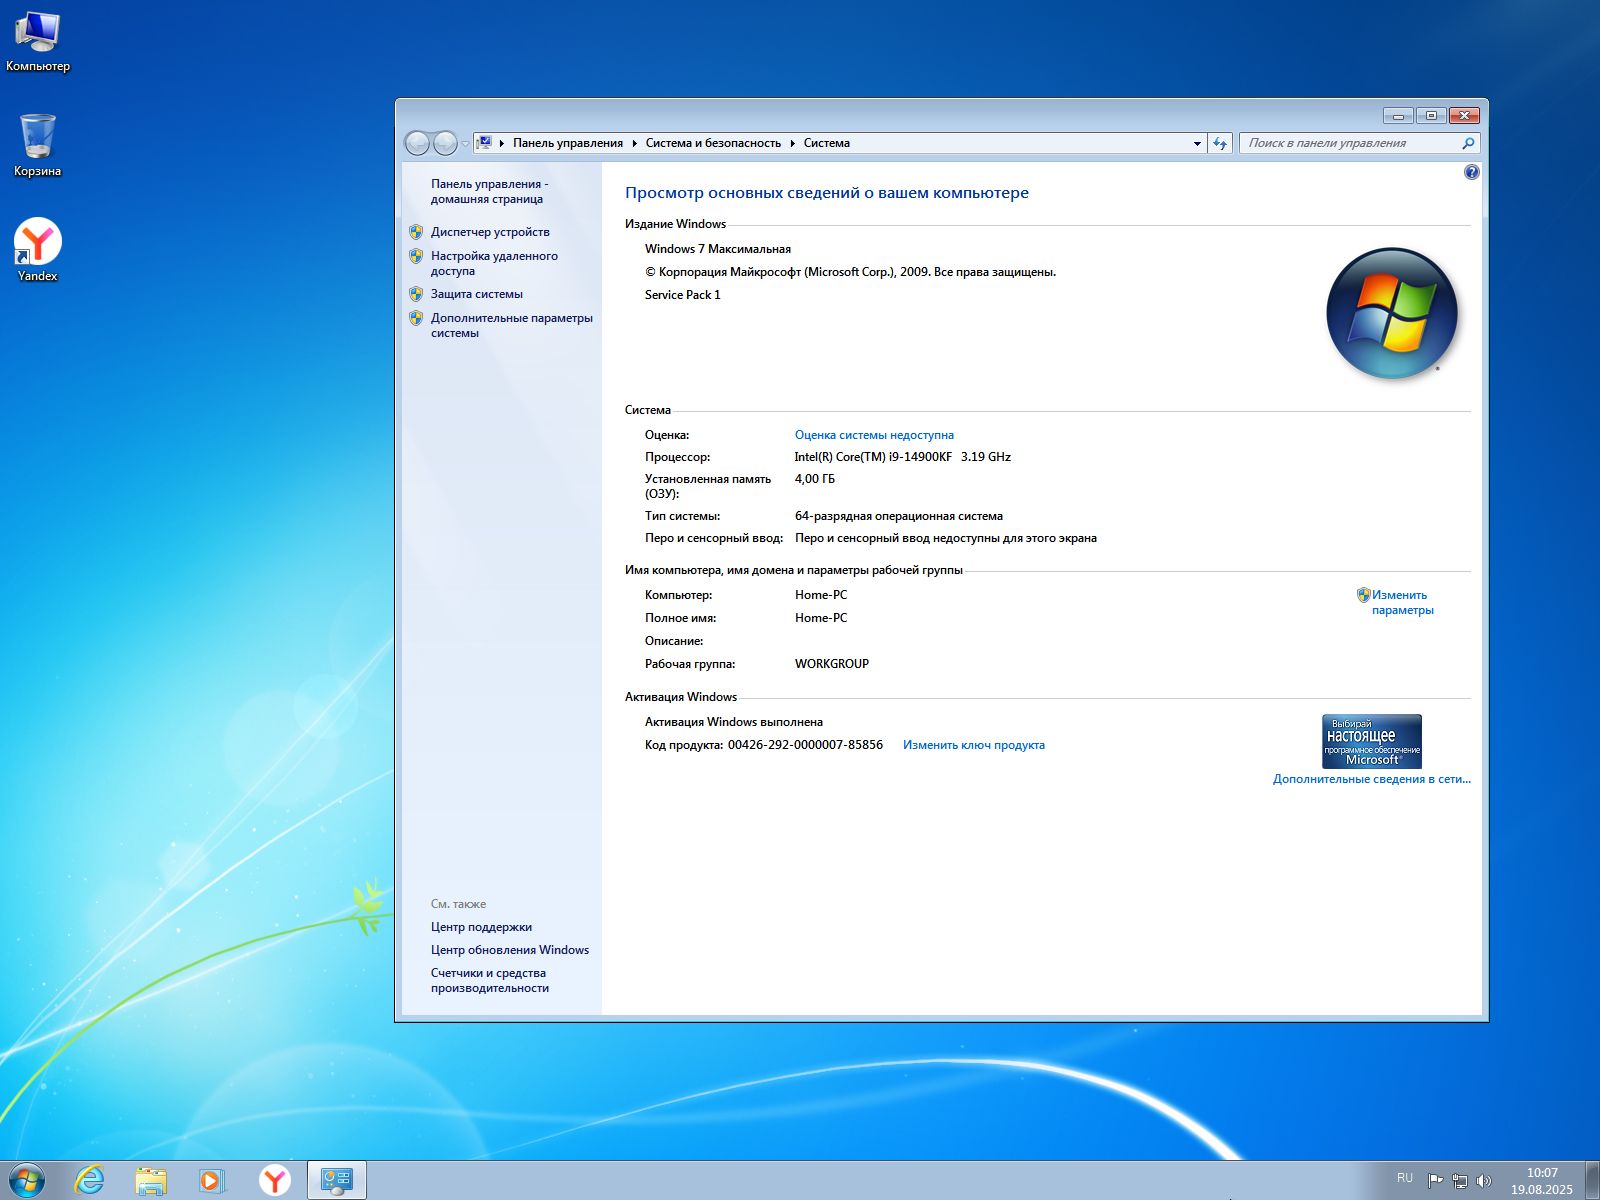Open Диспетчер устройств
This screenshot has width=1600, height=1200.
[x=490, y=232]
